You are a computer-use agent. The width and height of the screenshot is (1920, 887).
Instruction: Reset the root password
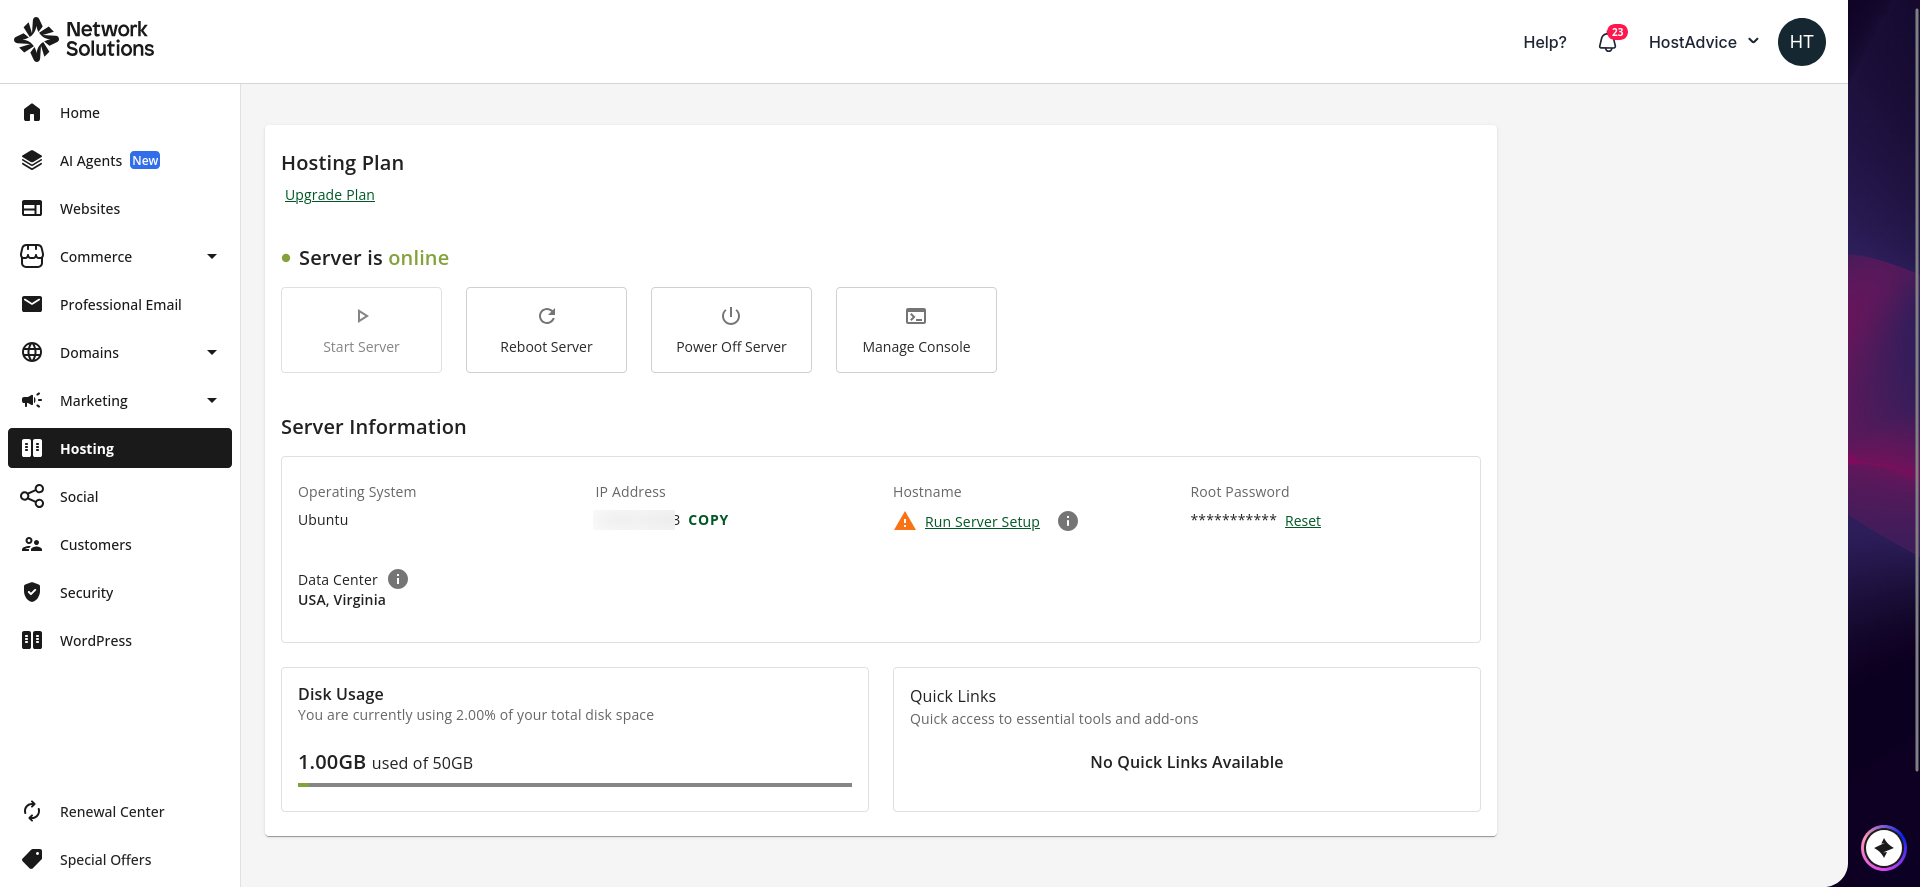[x=1303, y=521]
